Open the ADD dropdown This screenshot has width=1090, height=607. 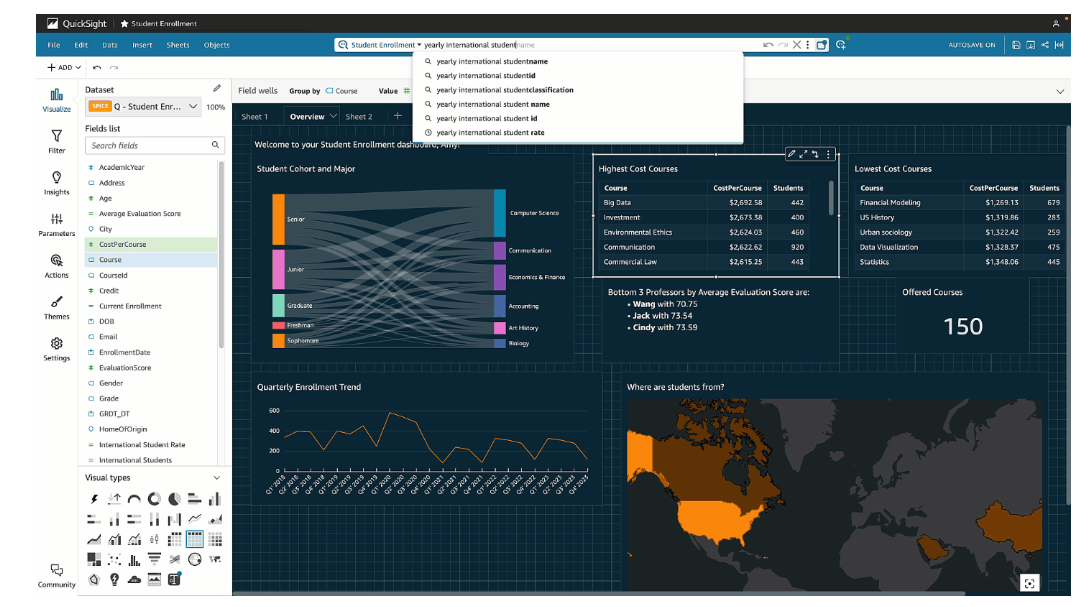pyautogui.click(x=64, y=67)
